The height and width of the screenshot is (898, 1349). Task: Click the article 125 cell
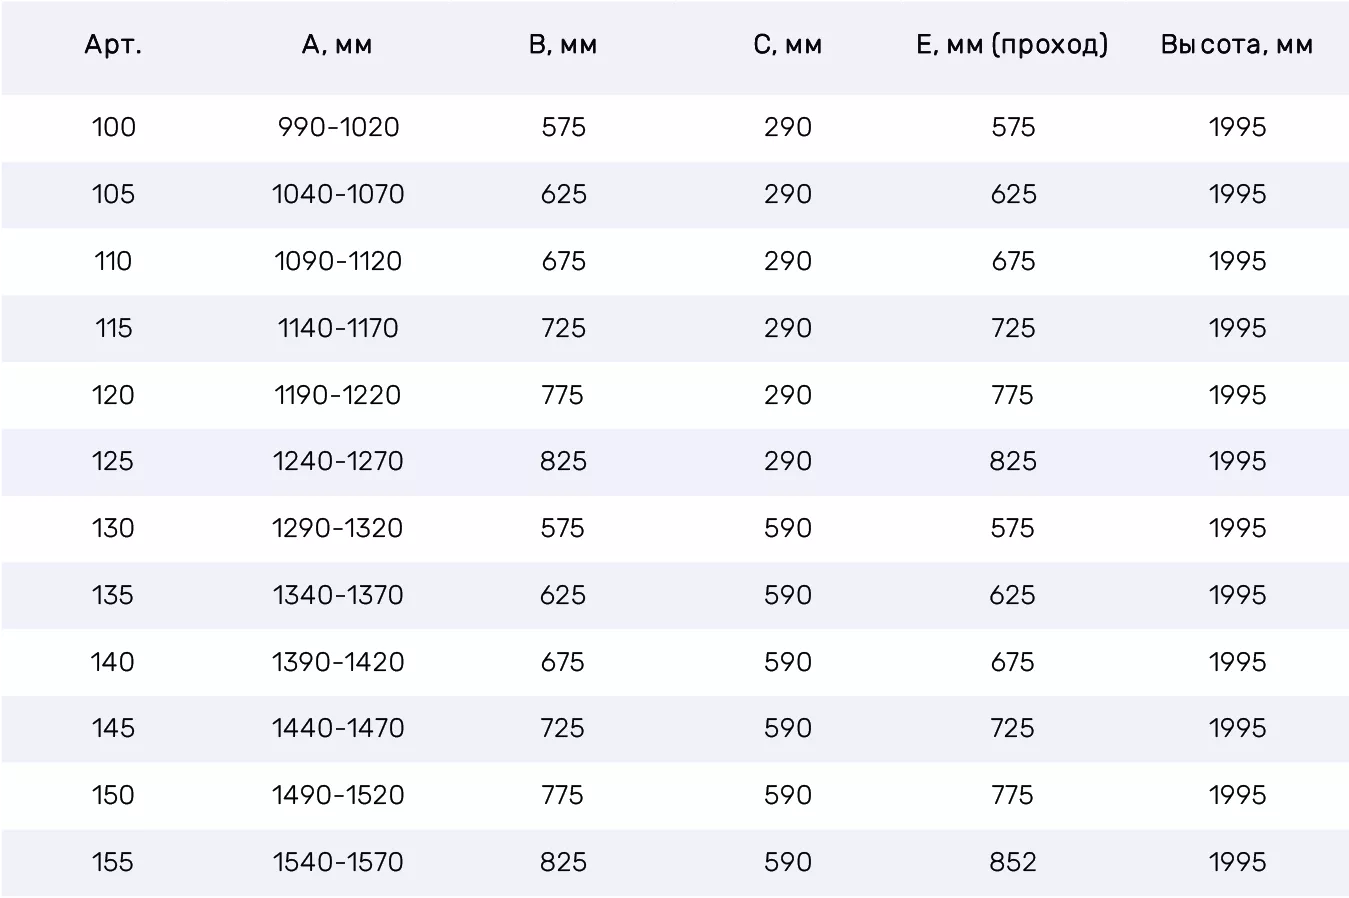pos(113,461)
